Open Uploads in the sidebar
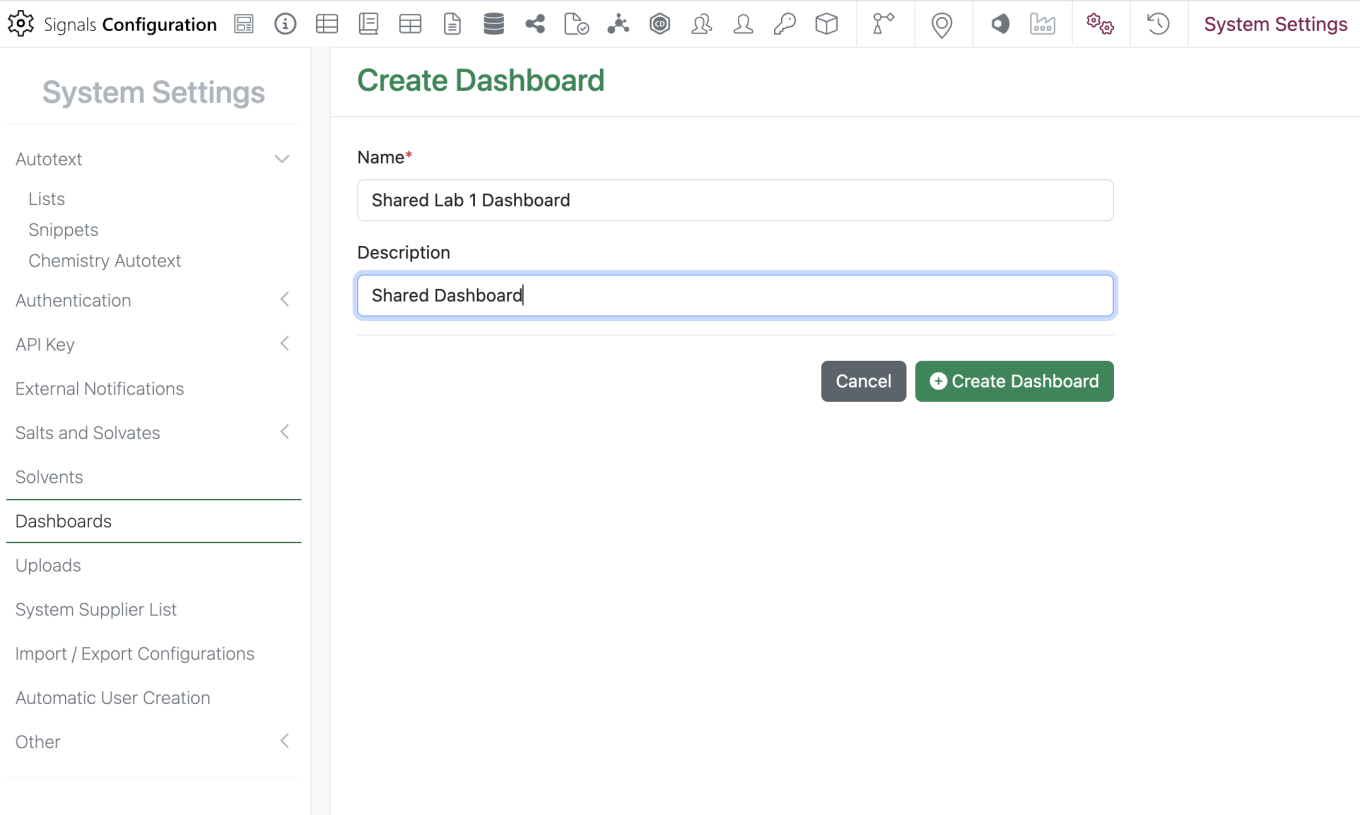The image size is (1360, 815). (48, 565)
